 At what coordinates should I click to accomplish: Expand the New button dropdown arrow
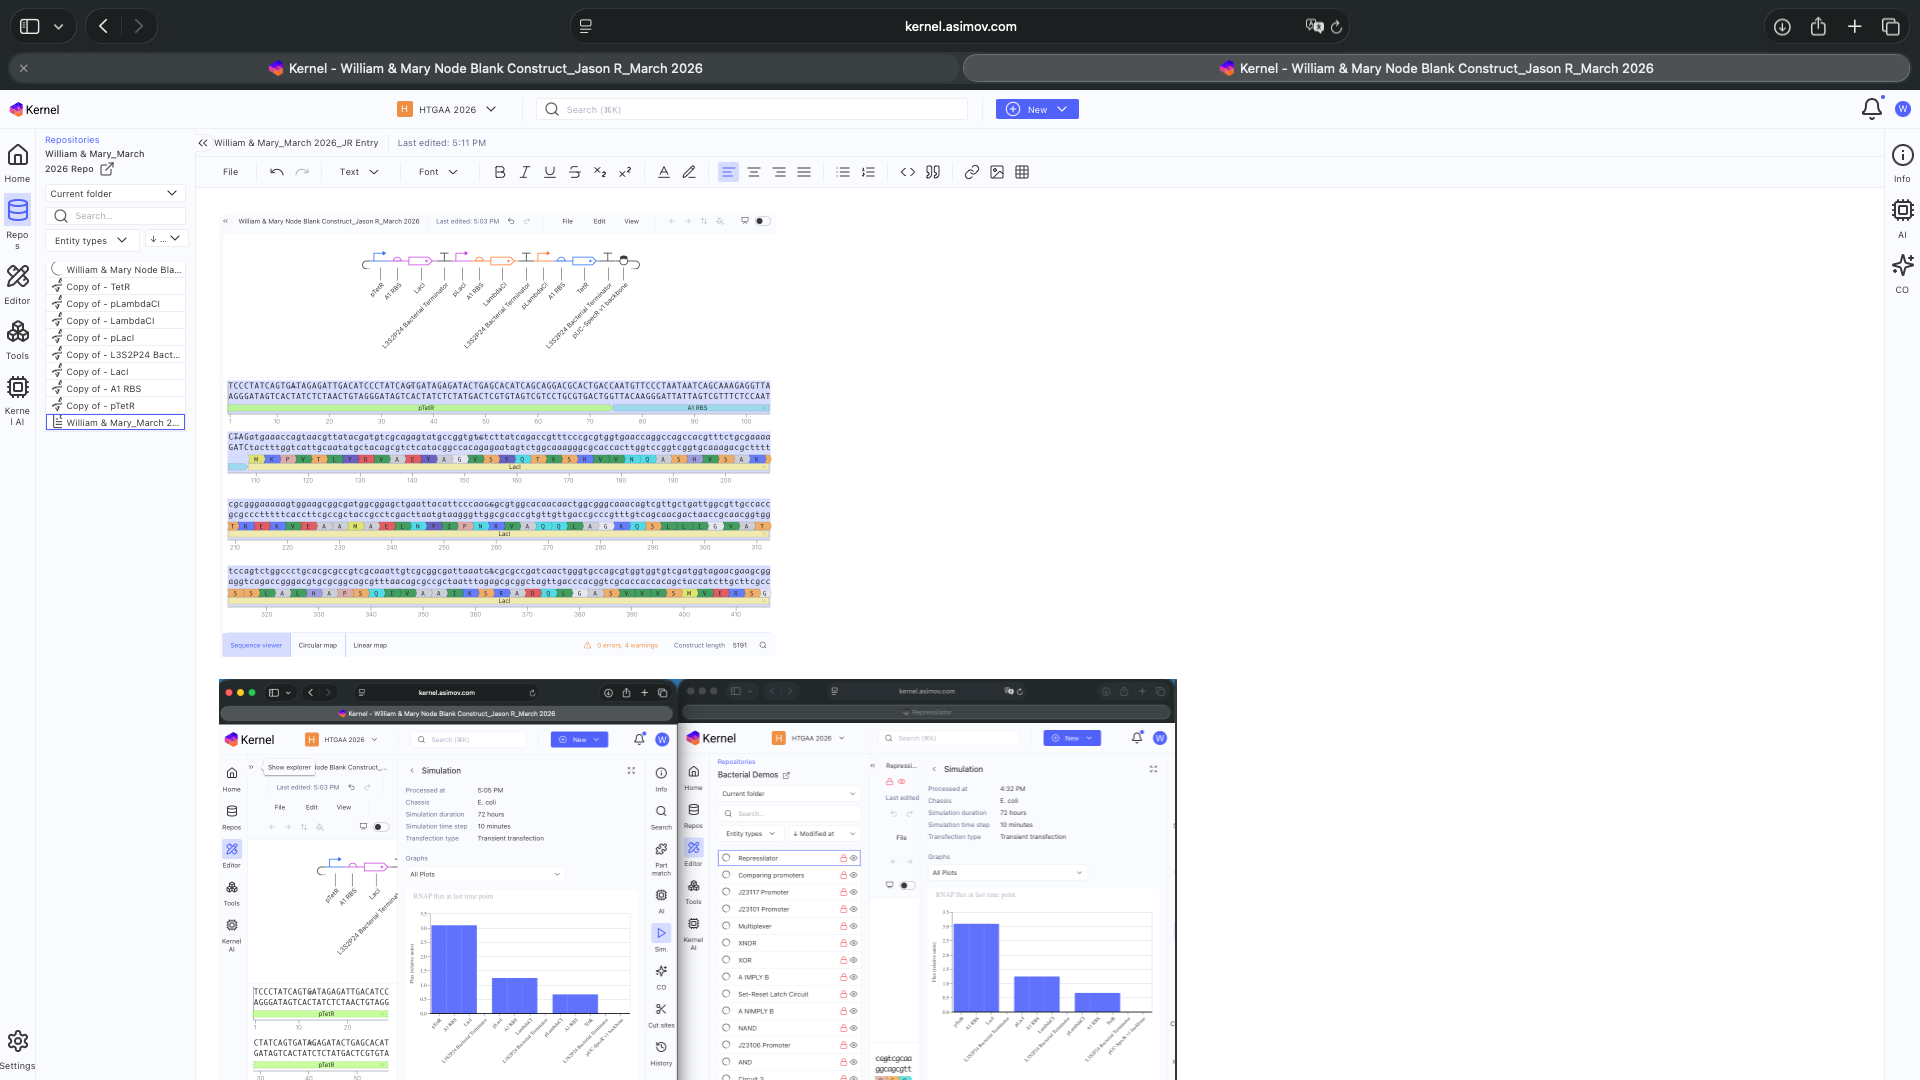click(1062, 109)
